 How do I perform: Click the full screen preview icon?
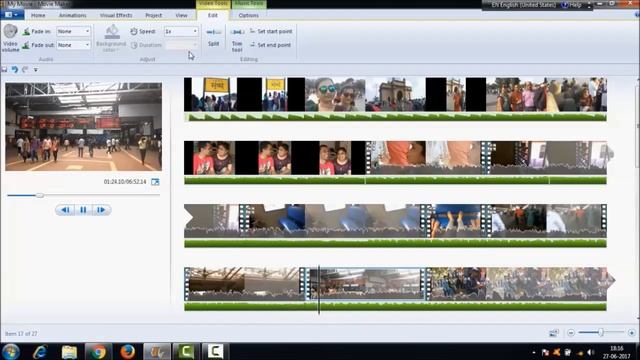155,182
